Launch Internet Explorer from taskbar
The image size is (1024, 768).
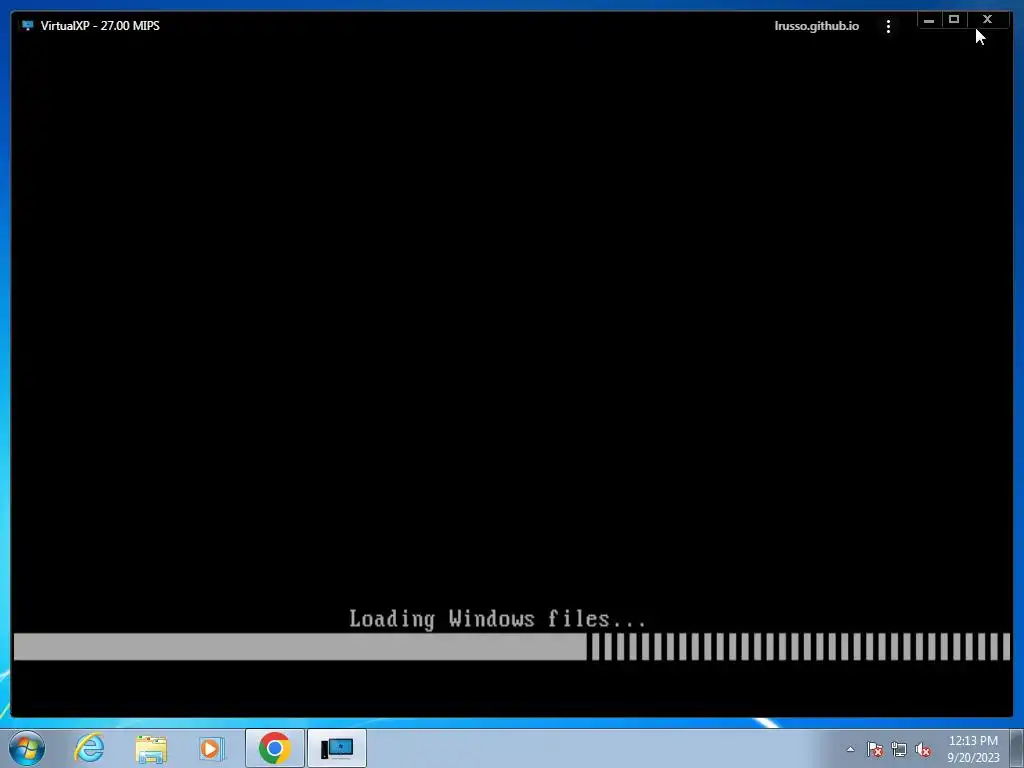[x=89, y=748]
